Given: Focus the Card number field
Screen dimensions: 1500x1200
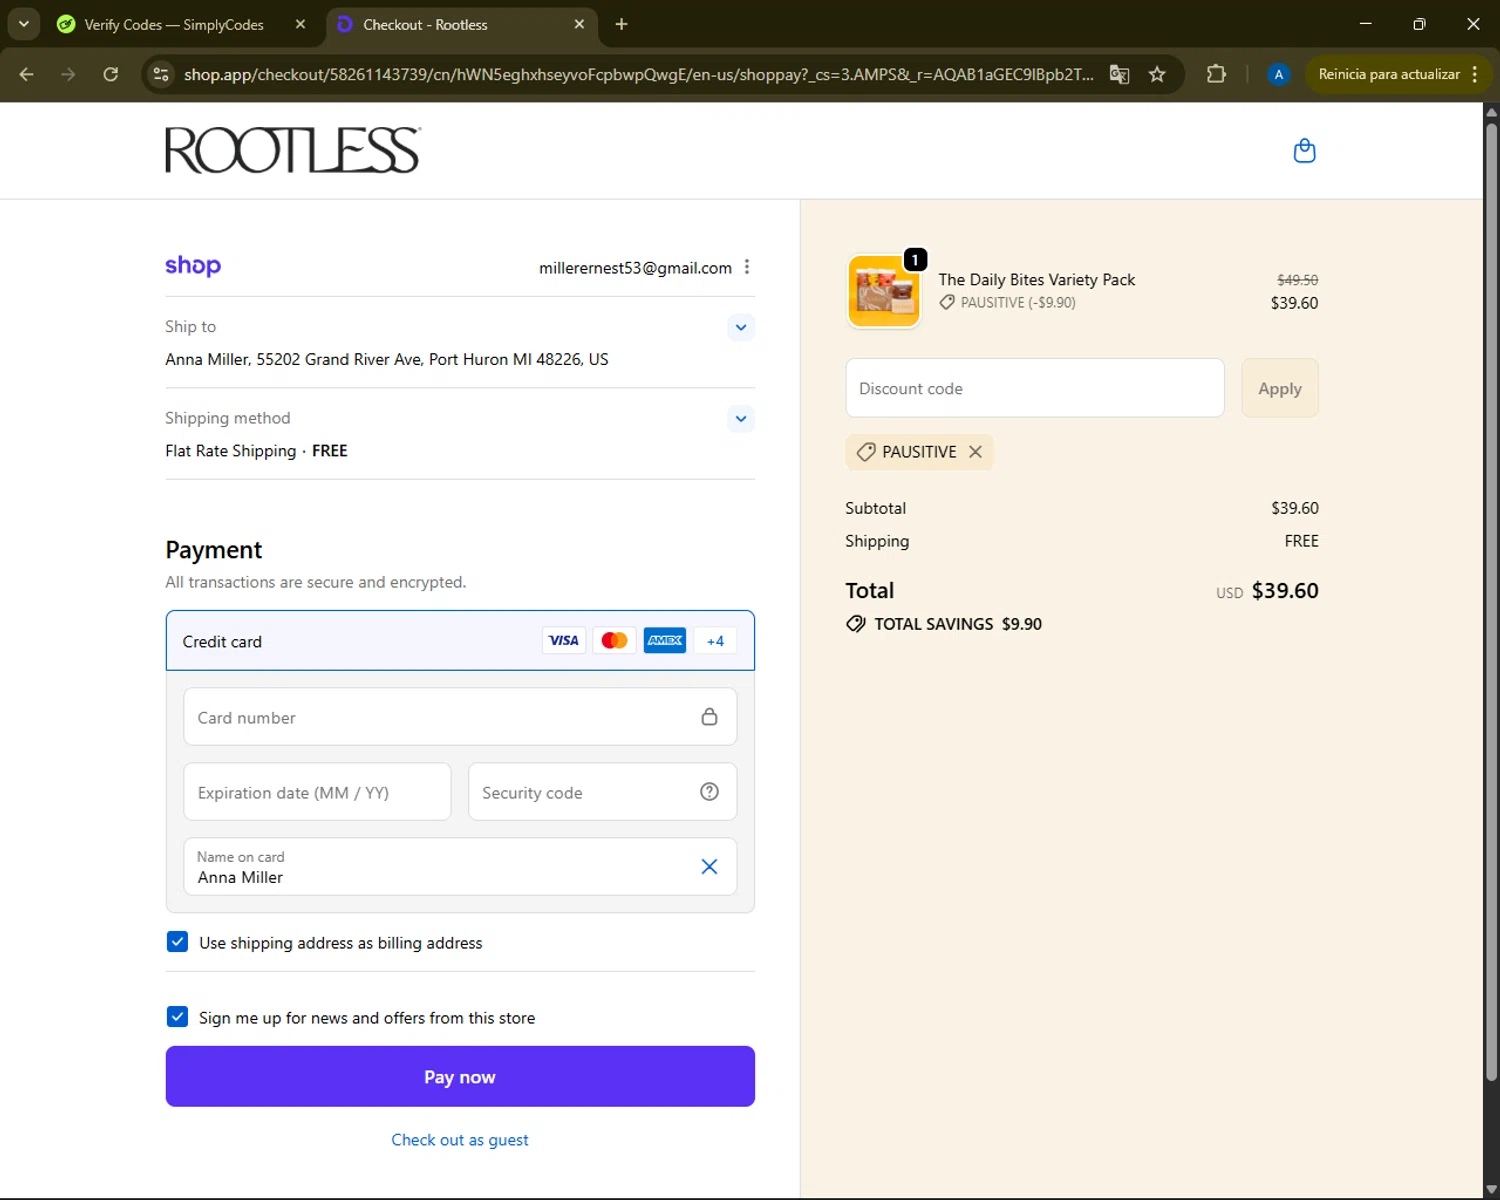Looking at the screenshot, I should tap(460, 717).
